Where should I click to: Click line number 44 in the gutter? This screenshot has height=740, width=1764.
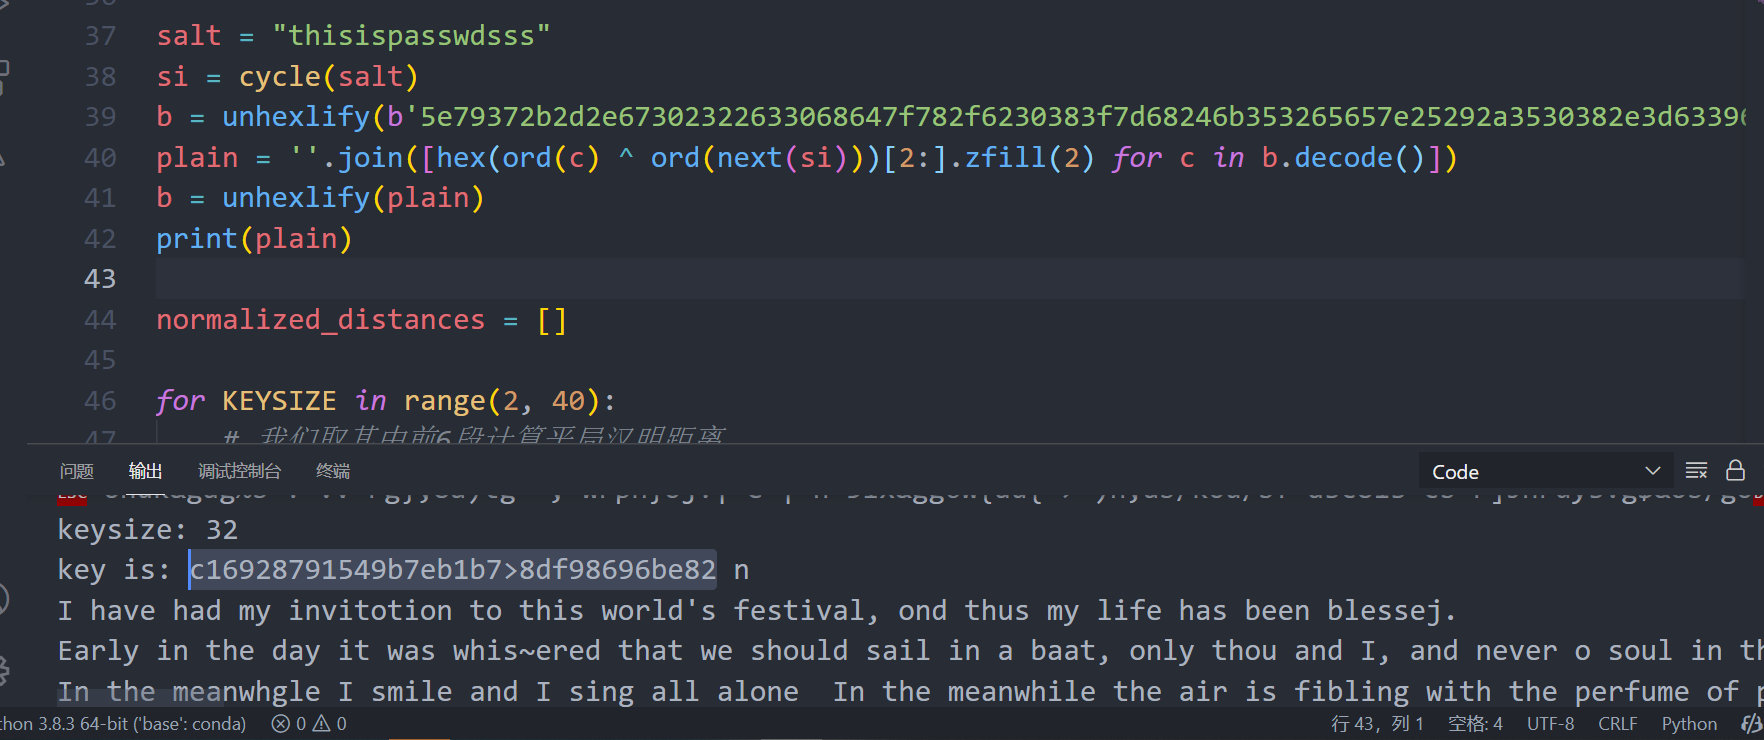point(100,320)
